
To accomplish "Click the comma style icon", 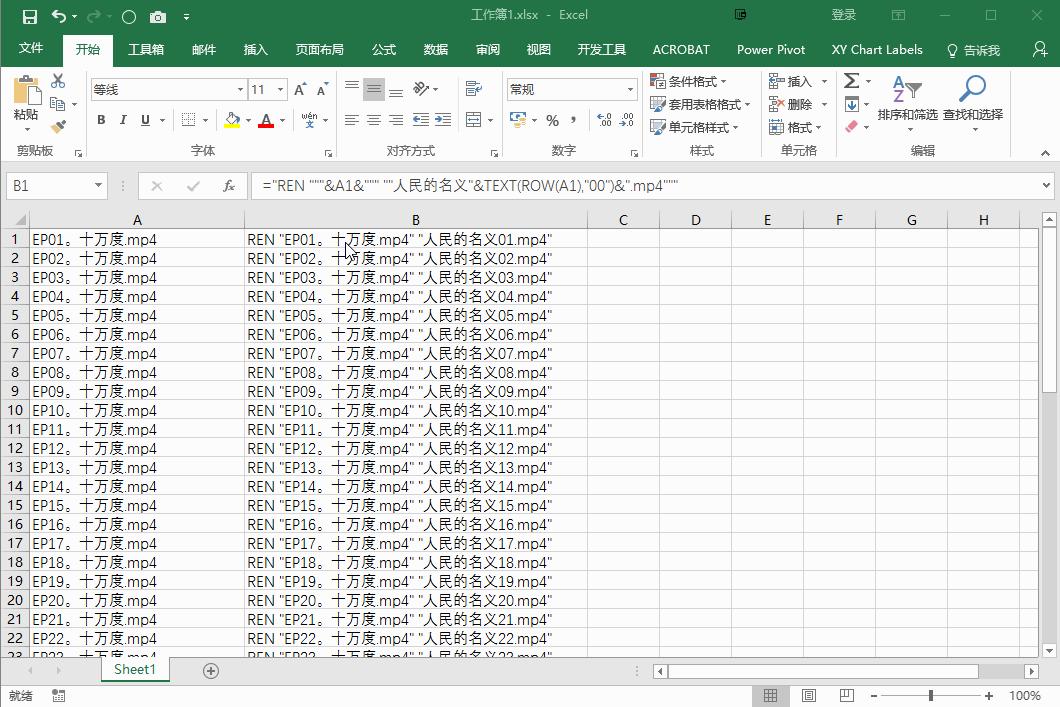I will (x=573, y=120).
